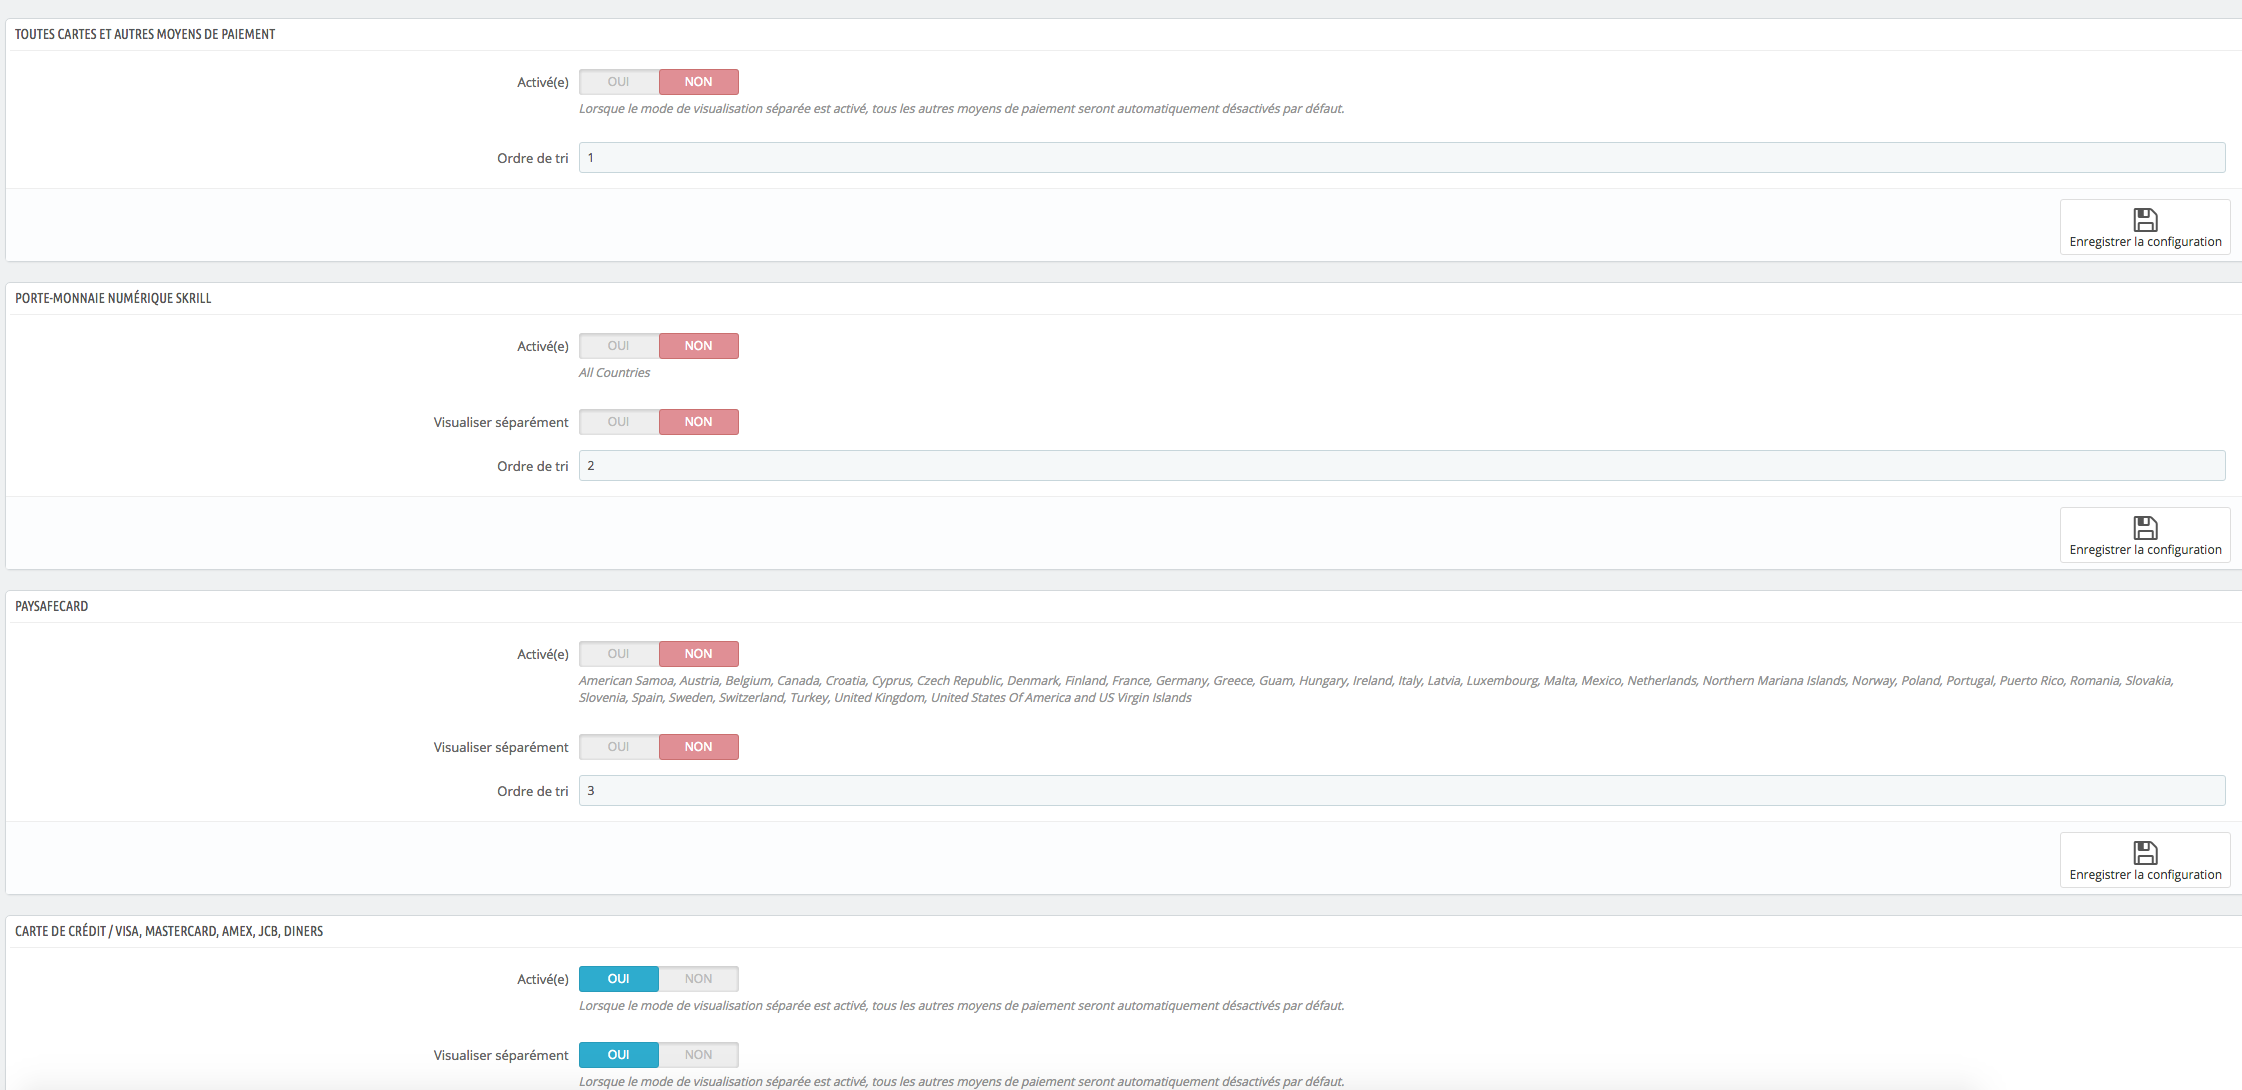Disable credit card Activé(e) with NON
Viewport: 2242px width, 1090px height.
point(698,979)
